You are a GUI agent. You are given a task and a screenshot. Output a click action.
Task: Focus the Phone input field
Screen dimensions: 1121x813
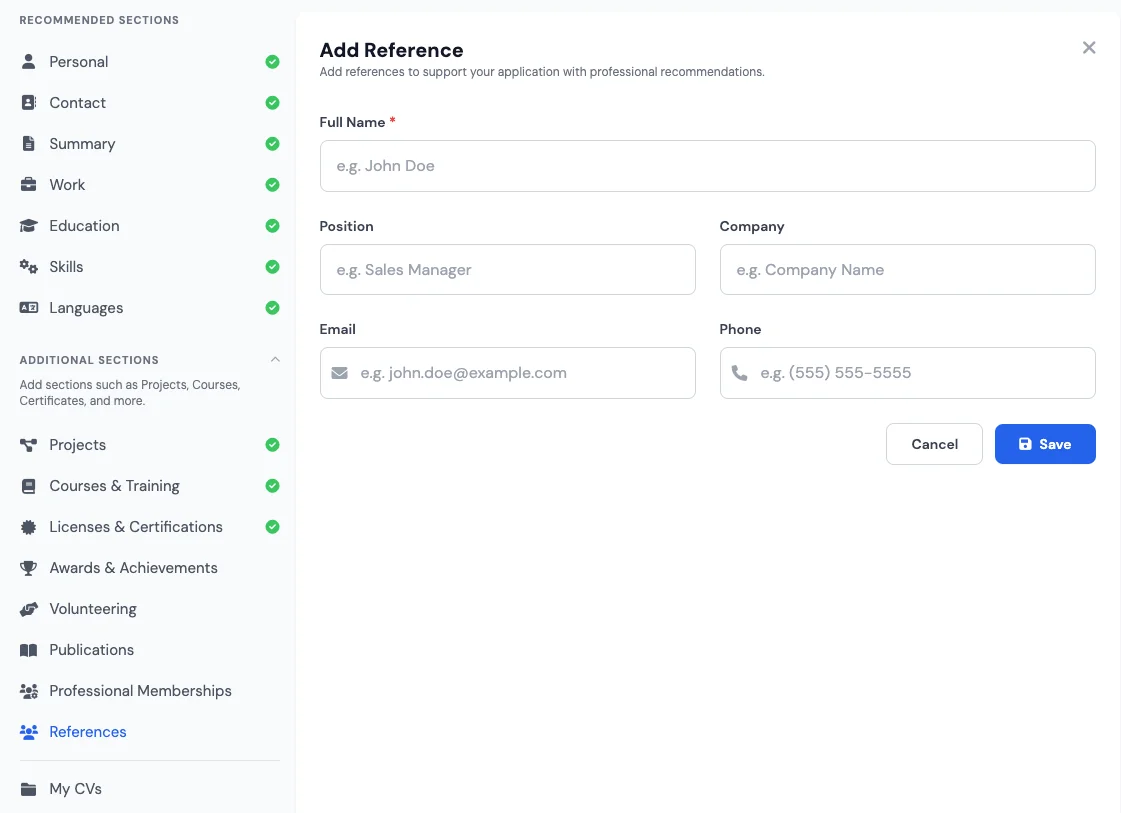907,373
